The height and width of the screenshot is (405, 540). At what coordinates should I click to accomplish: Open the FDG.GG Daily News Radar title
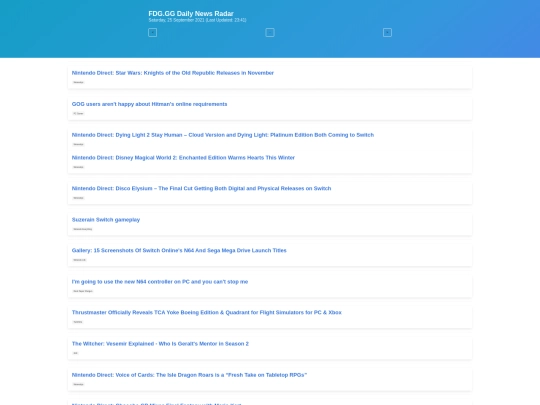pos(191,13)
